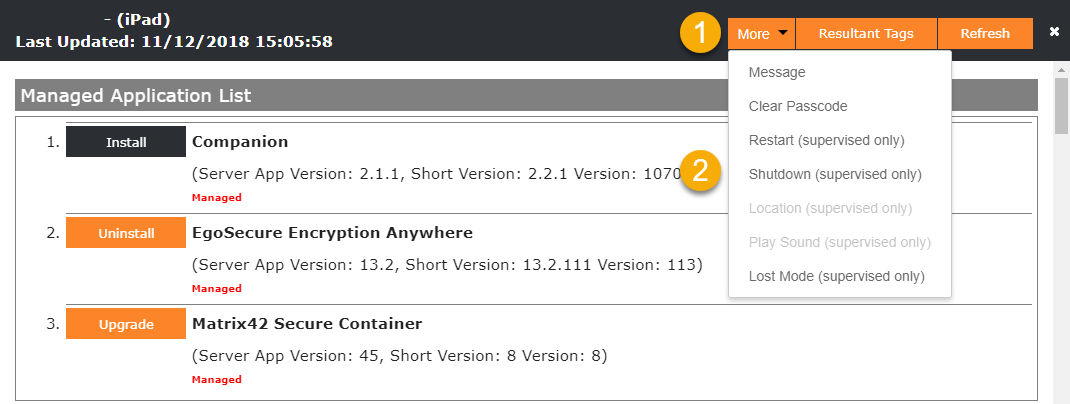
Task: Click the Companion app name
Action: pyautogui.click(x=240, y=142)
